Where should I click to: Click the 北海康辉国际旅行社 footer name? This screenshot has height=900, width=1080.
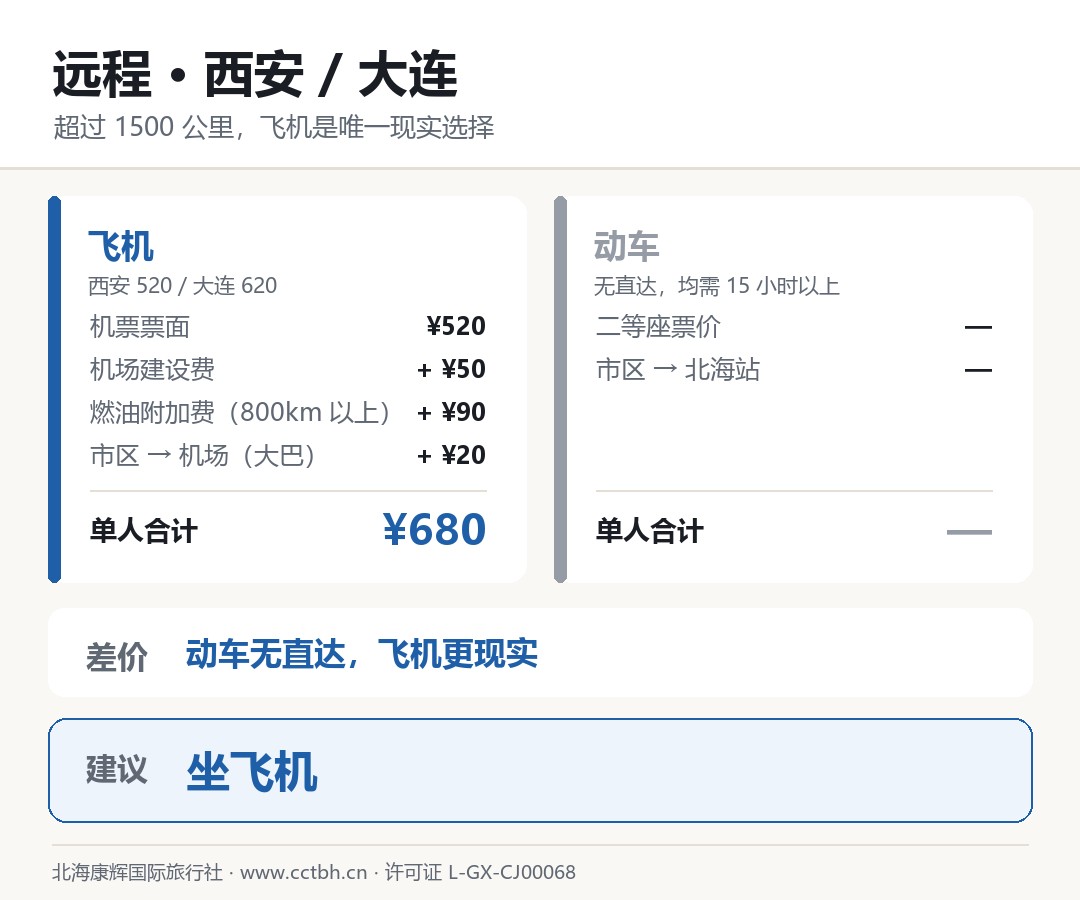pyautogui.click(x=137, y=872)
